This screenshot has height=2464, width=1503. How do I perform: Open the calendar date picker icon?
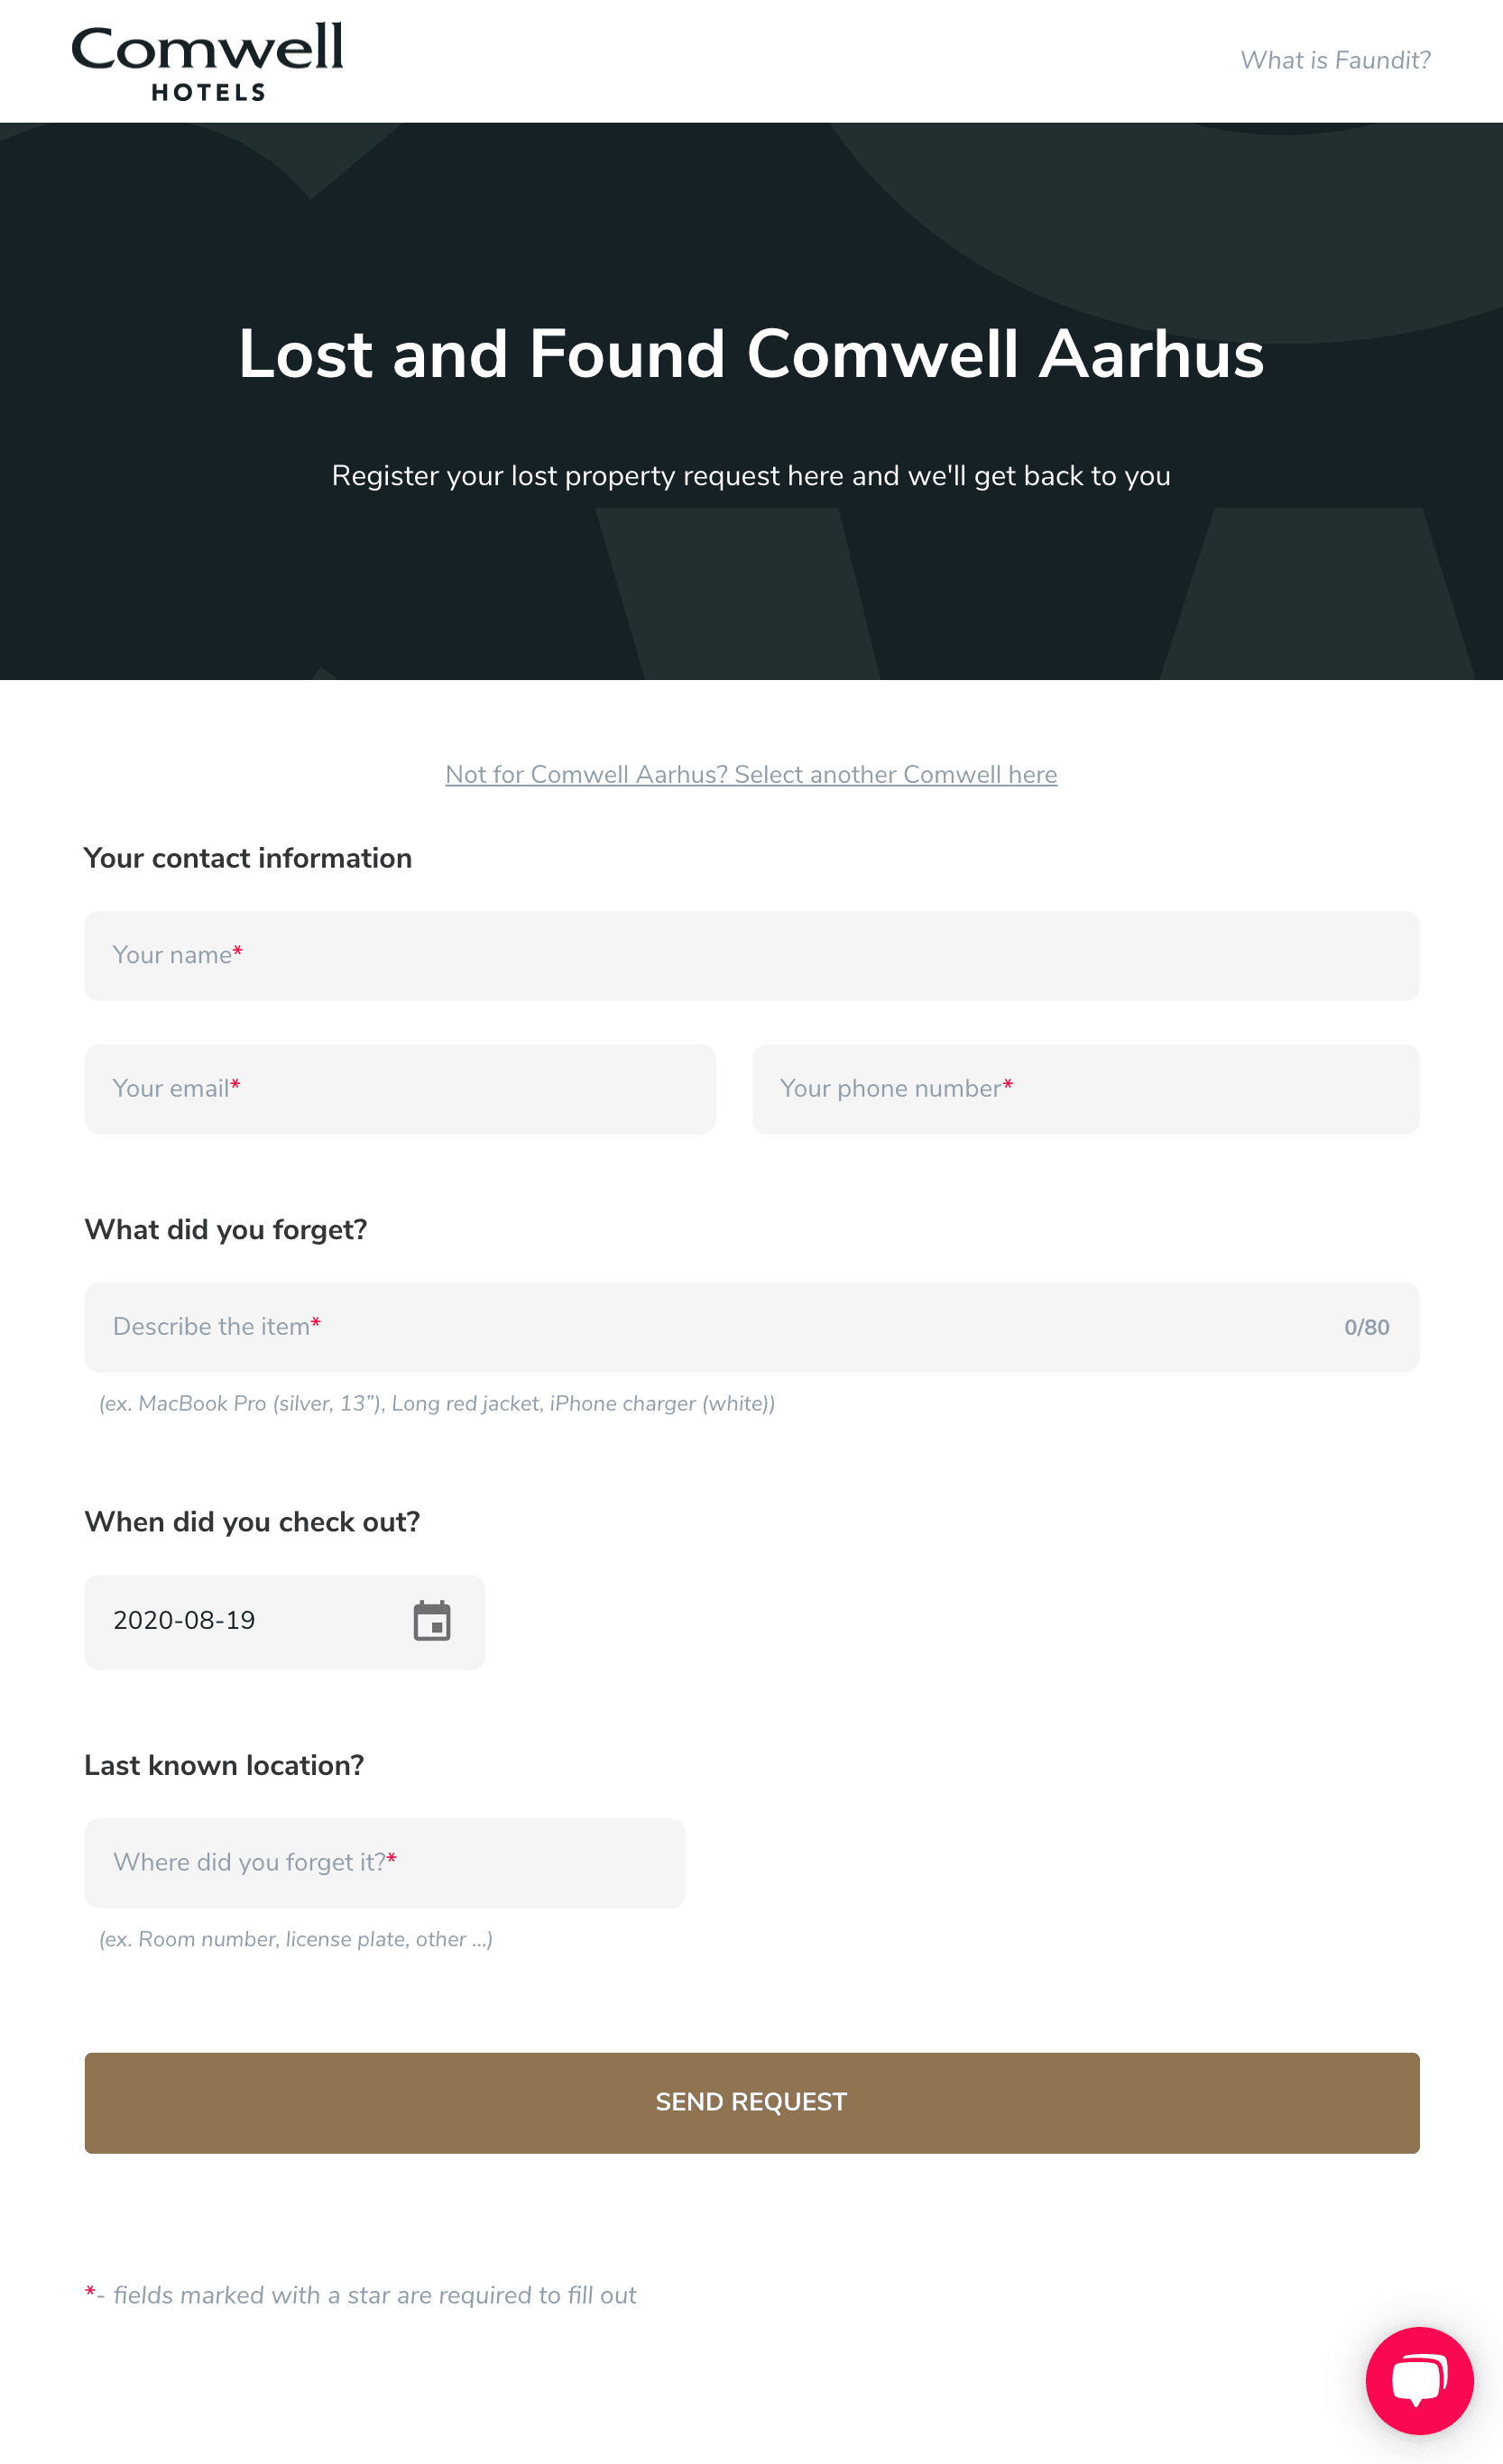click(432, 1621)
